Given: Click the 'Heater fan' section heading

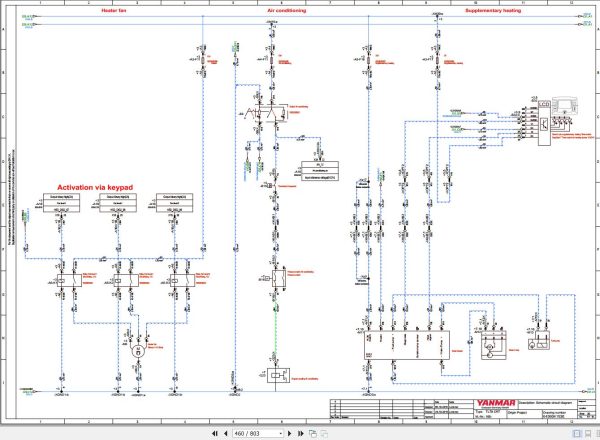Looking at the screenshot, I should [x=114, y=10].
